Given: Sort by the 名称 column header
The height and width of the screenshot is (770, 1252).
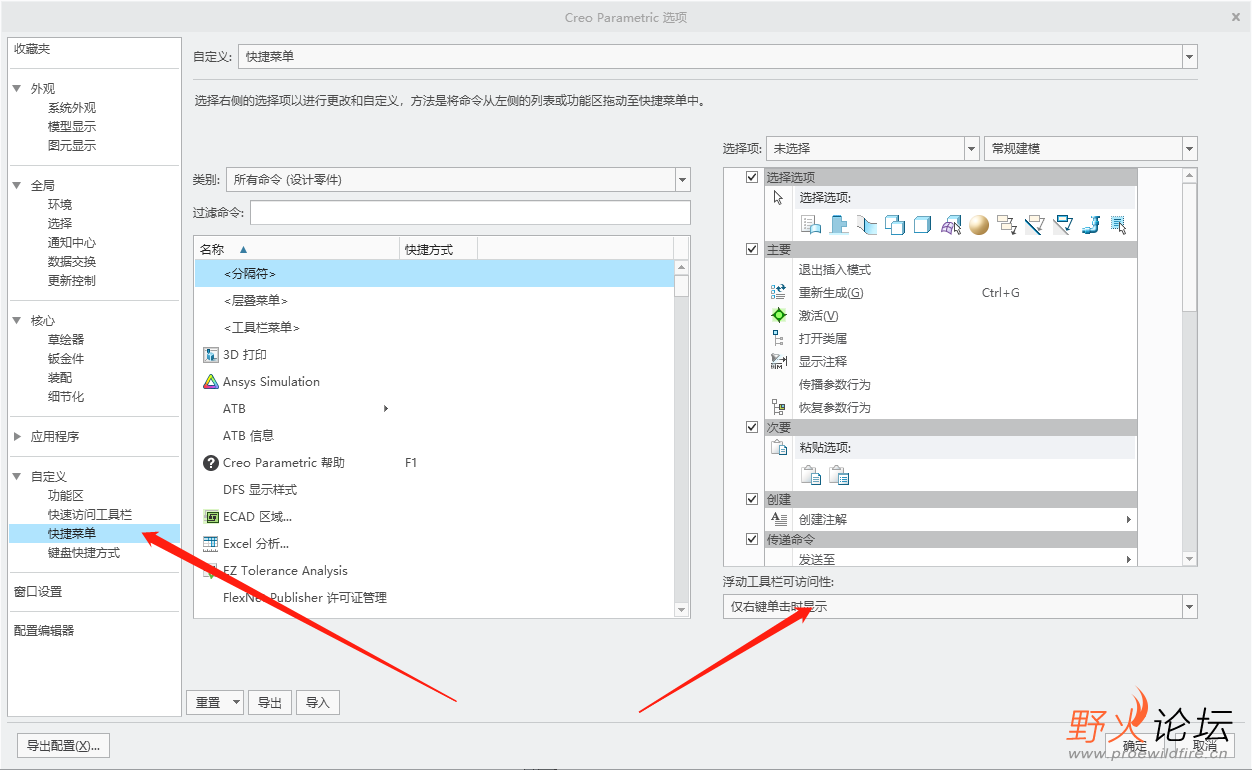Looking at the screenshot, I should [296, 249].
